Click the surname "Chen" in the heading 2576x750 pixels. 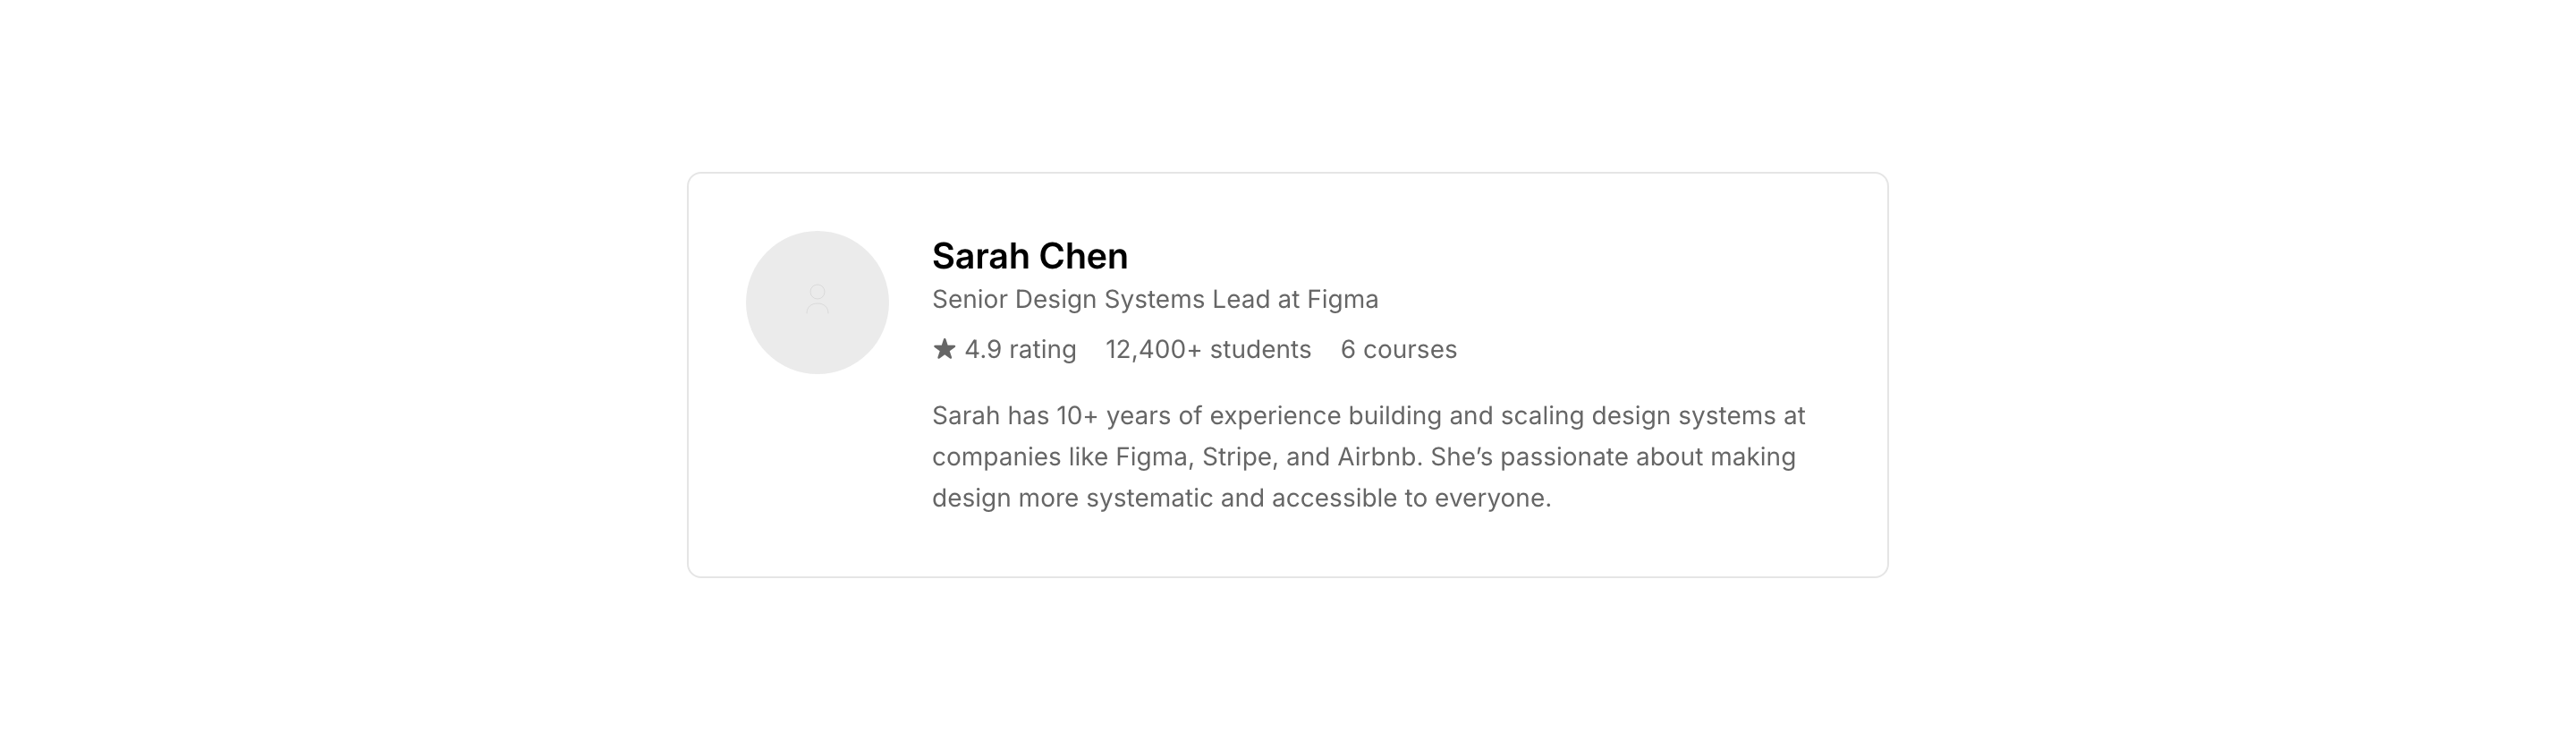[x=1083, y=256]
